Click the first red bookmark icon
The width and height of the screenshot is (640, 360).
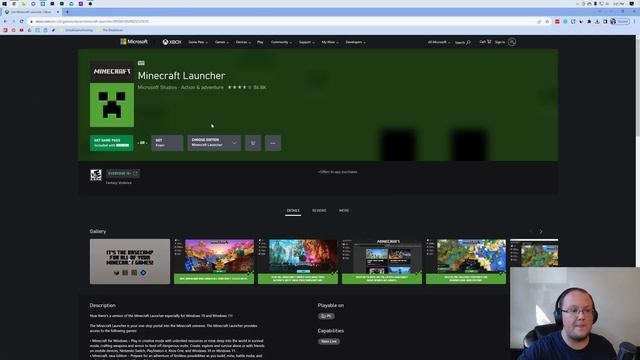click(x=5, y=30)
